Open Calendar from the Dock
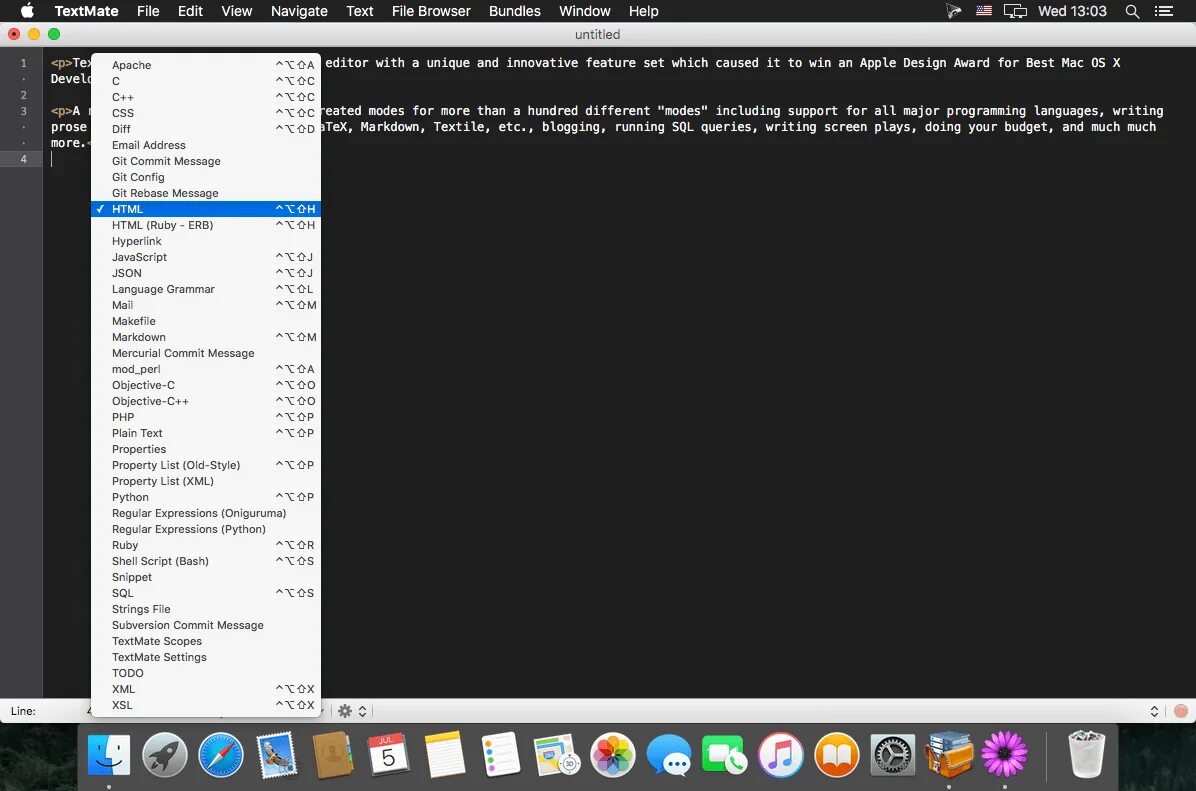The image size is (1196, 791). pyautogui.click(x=388, y=754)
